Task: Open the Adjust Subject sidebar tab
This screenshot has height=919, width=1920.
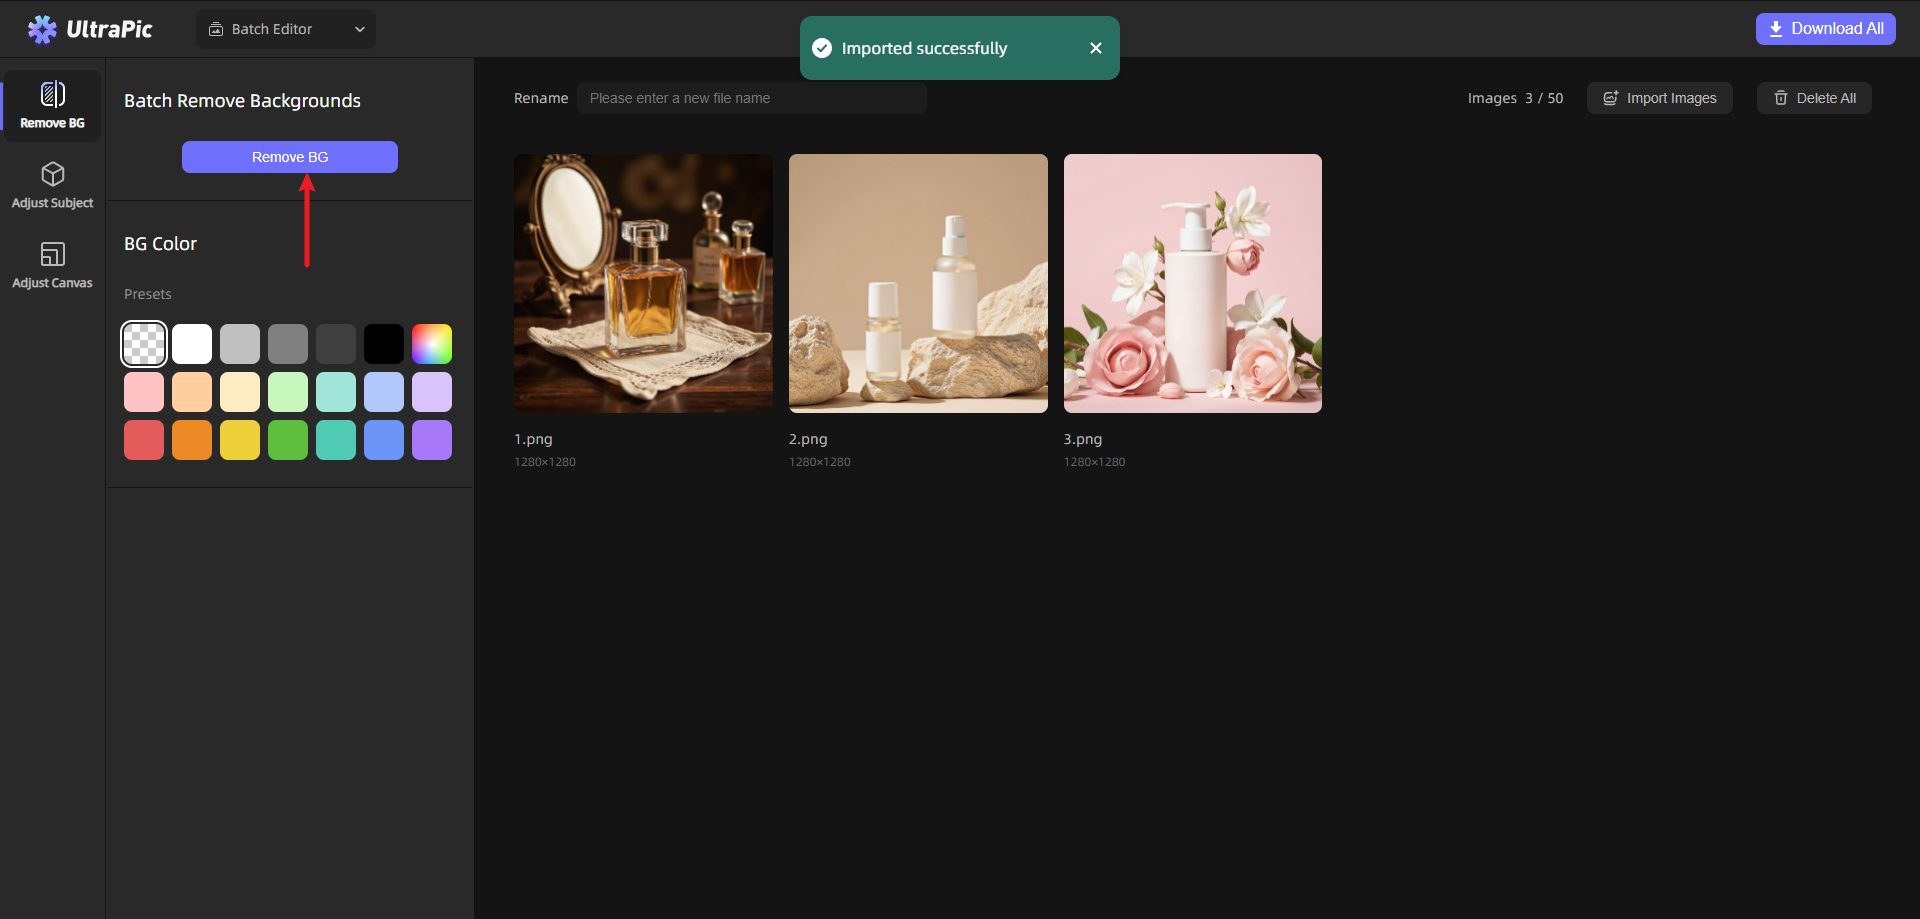Action: [x=52, y=186]
